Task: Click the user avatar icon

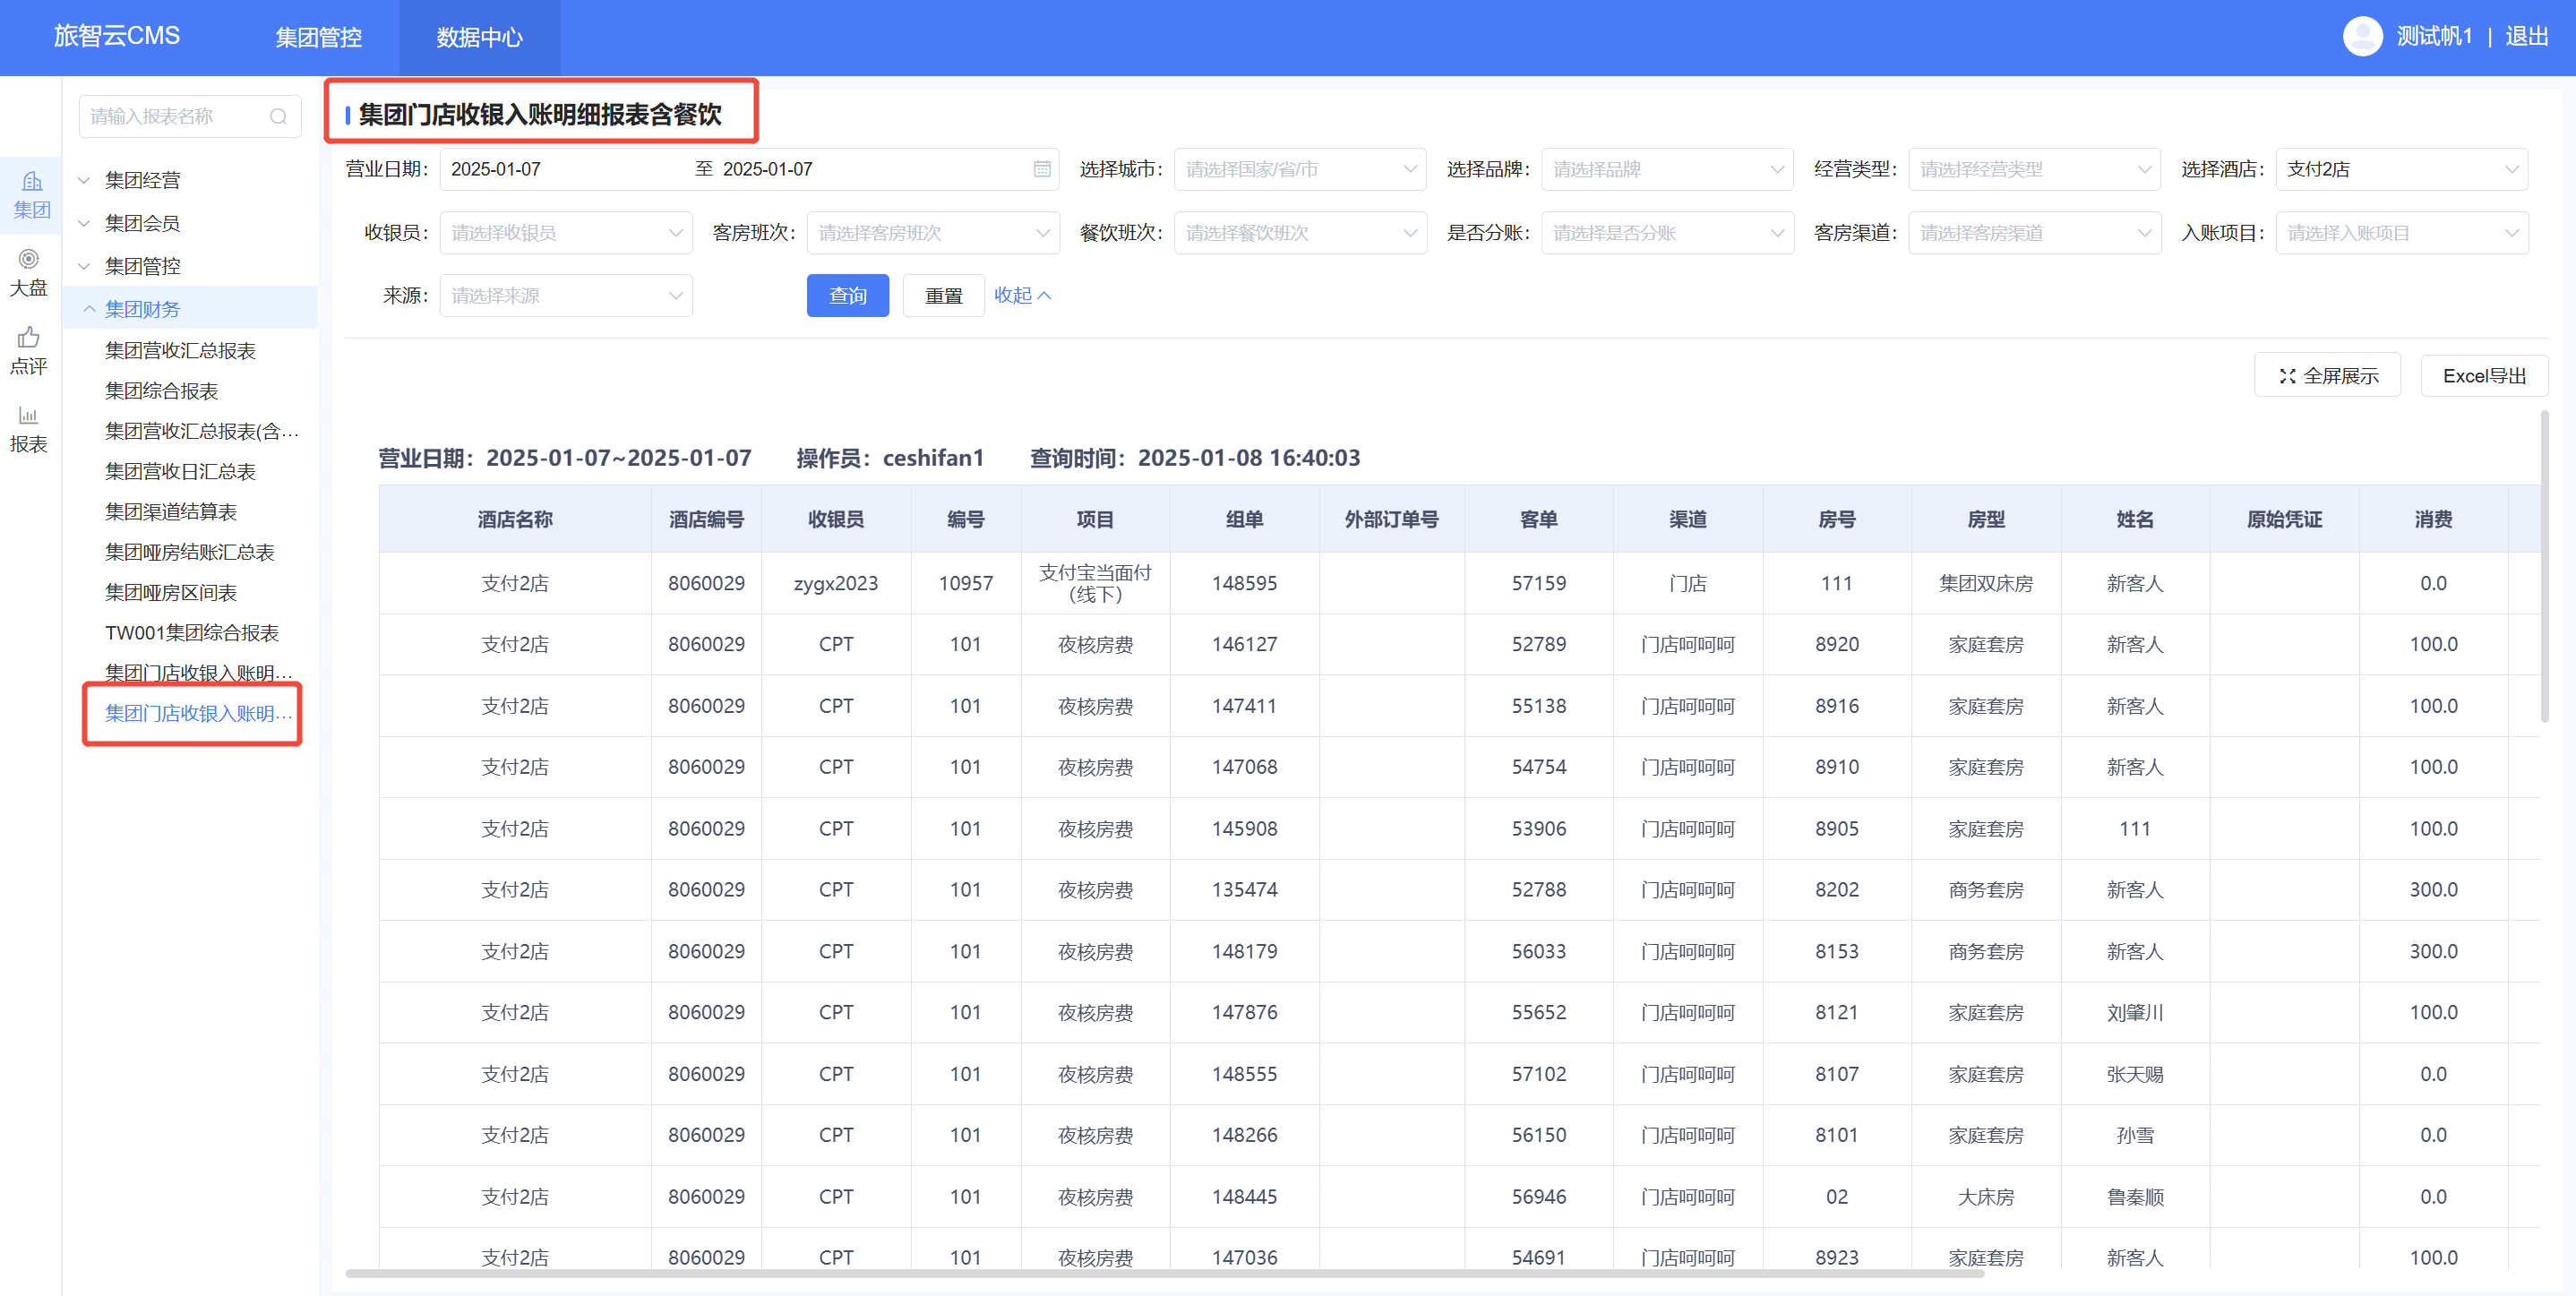Action: coord(2362,36)
